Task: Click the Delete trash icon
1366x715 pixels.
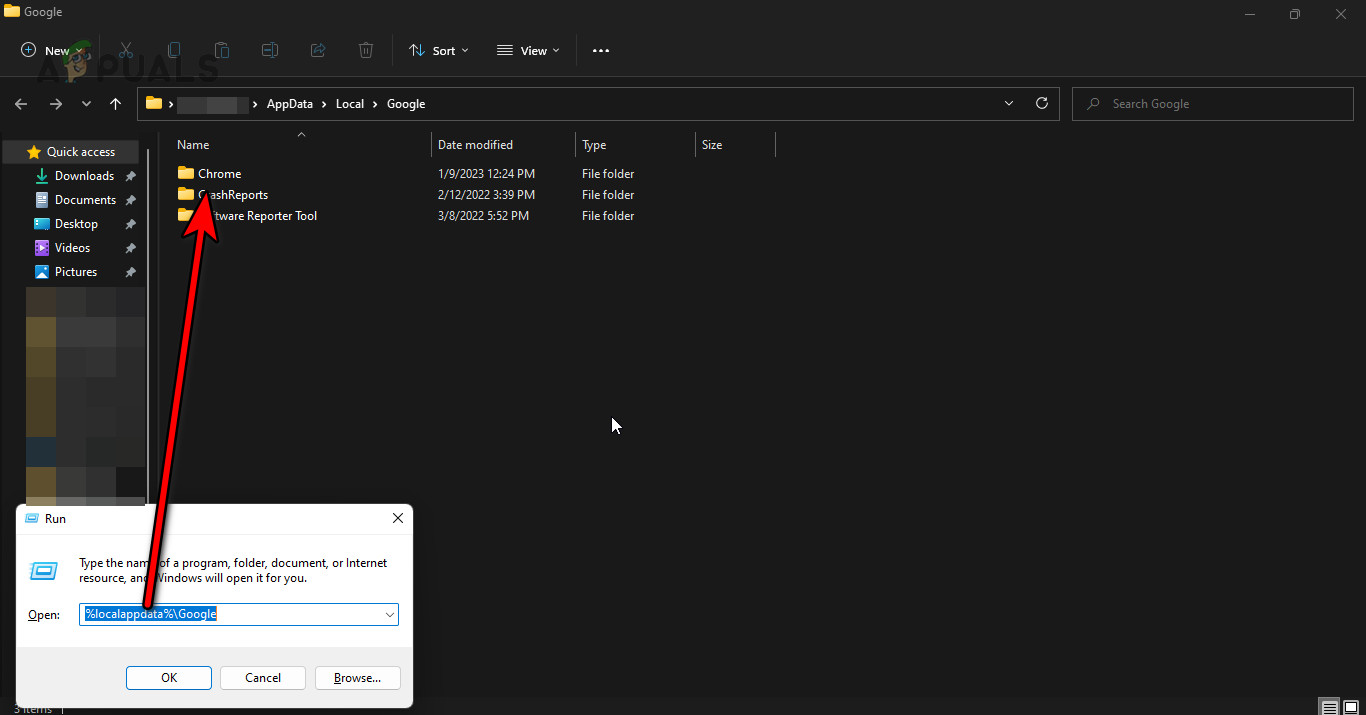Action: (366, 50)
